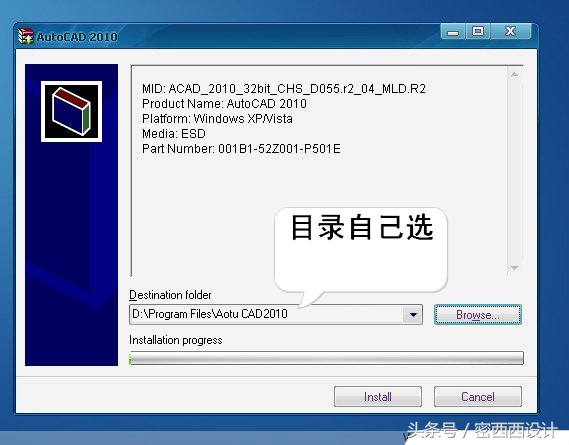Image resolution: width=569 pixels, height=445 pixels.
Task: Click the Browse... button
Action: [478, 315]
